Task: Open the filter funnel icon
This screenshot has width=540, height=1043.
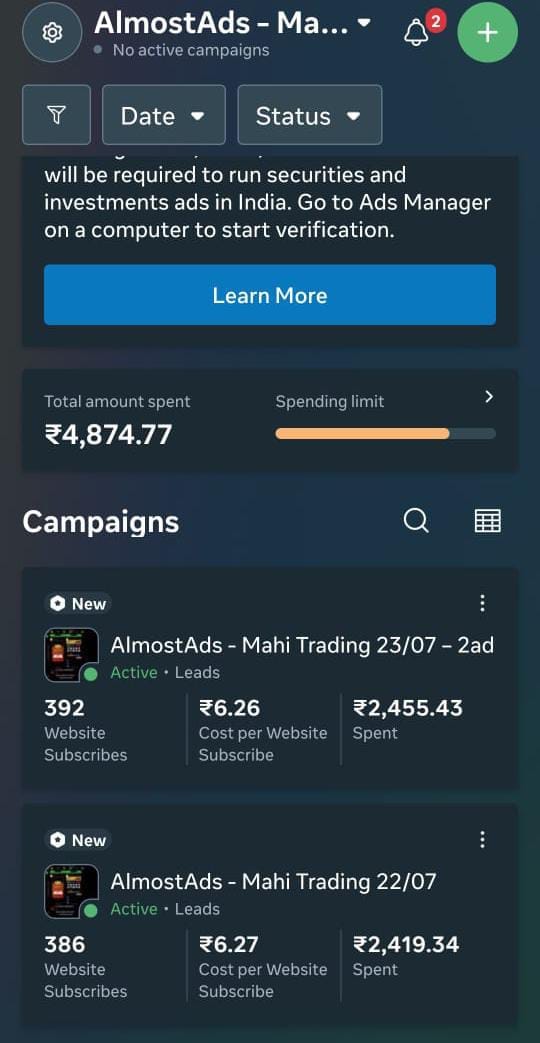Action: pyautogui.click(x=57, y=115)
